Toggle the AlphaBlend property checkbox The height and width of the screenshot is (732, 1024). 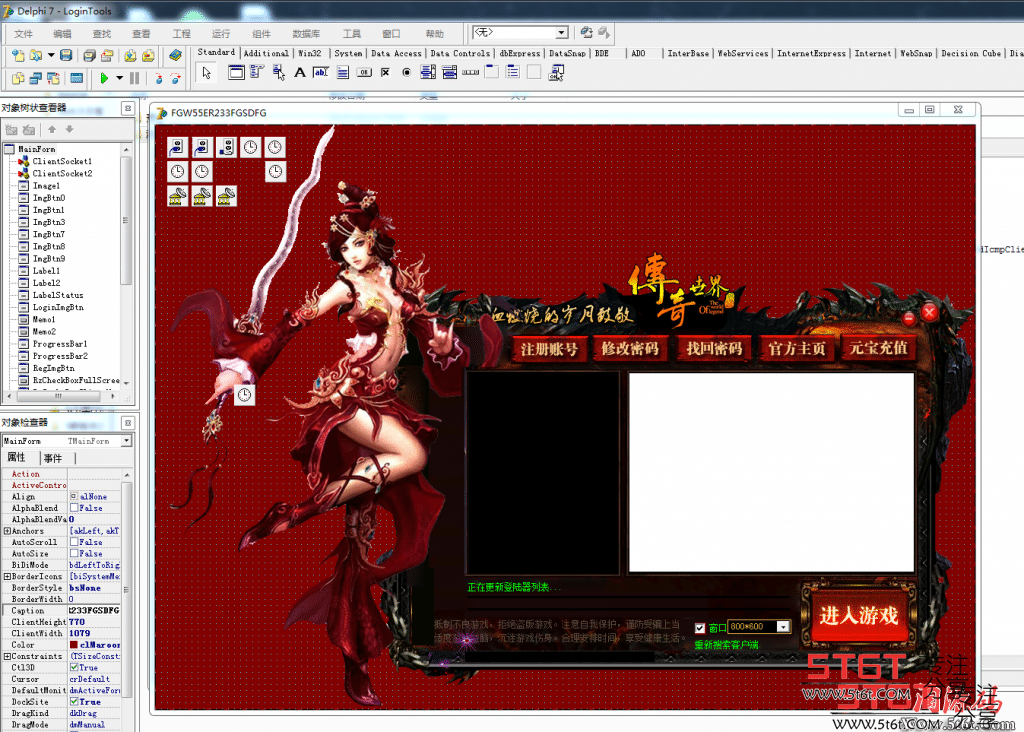[74, 508]
